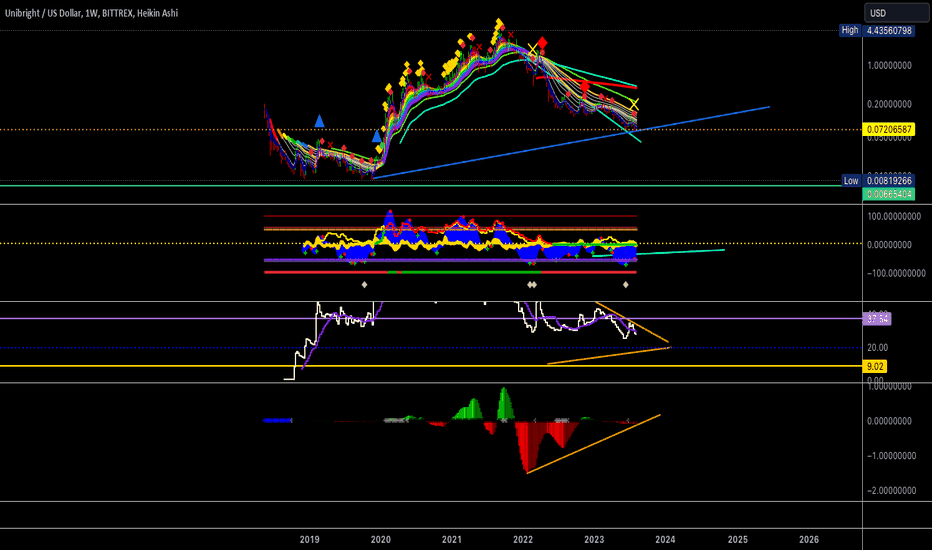Screen dimensions: 932x550
Task: Click the red circle marker on the 2023 downtrend
Action: (x=585, y=87)
